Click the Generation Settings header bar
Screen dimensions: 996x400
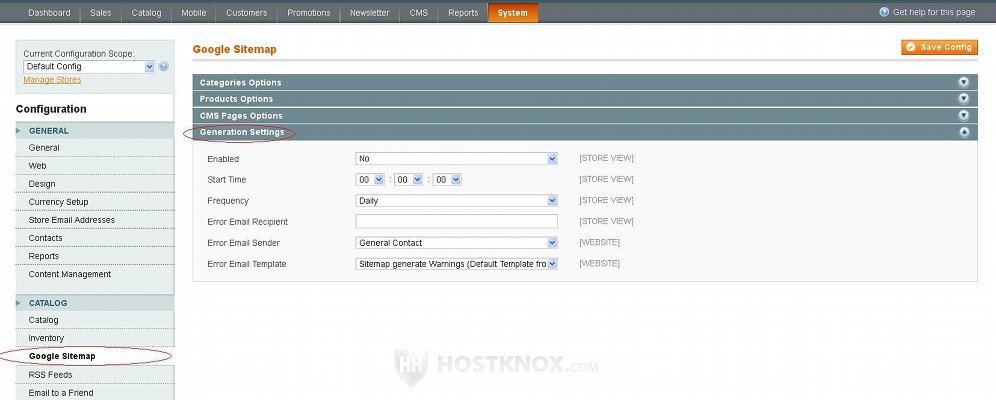pos(585,132)
